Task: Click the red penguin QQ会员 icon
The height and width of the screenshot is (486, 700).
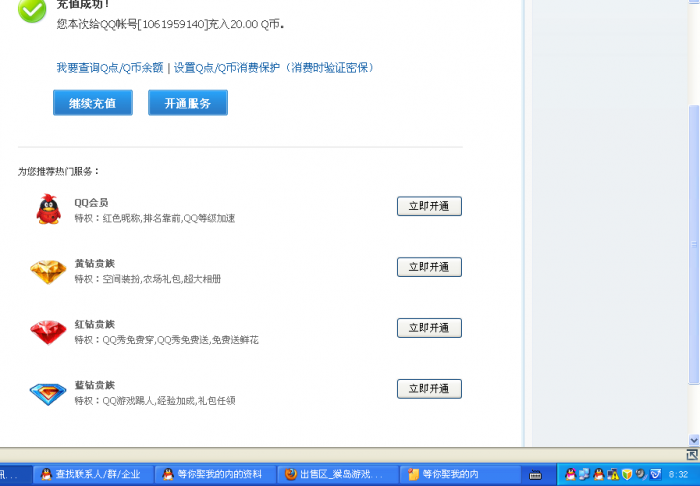Action: click(x=48, y=209)
